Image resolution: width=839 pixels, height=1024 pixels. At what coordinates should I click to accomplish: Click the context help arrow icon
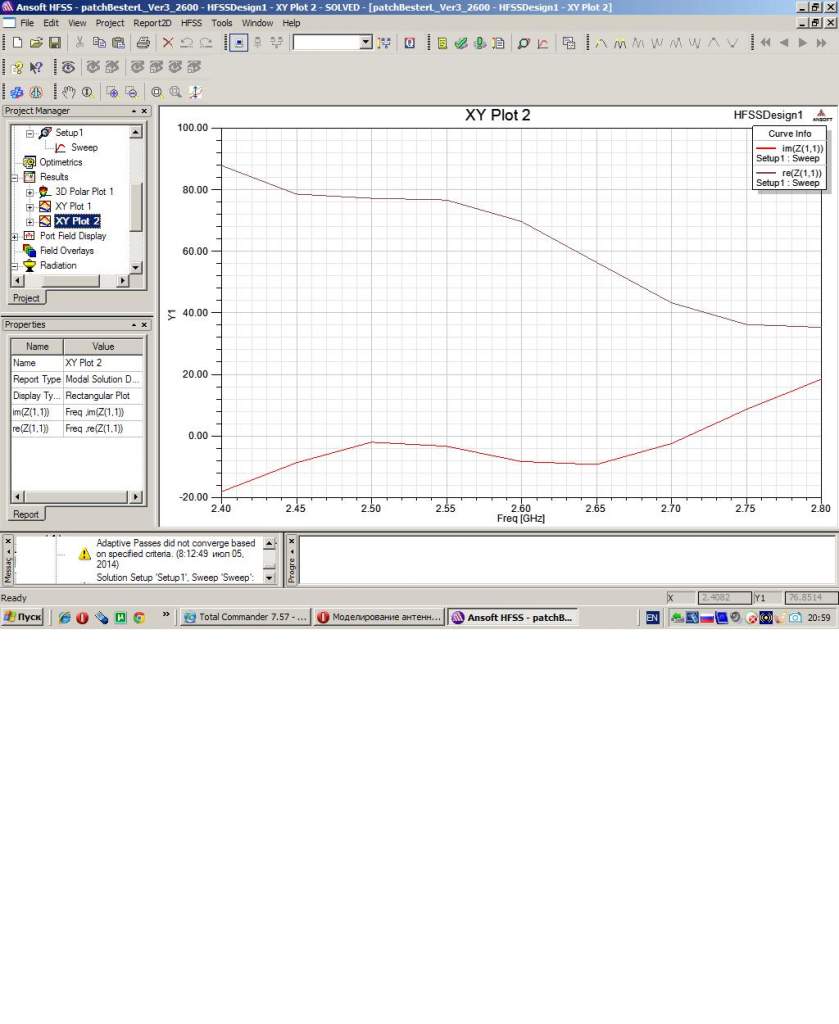point(36,68)
